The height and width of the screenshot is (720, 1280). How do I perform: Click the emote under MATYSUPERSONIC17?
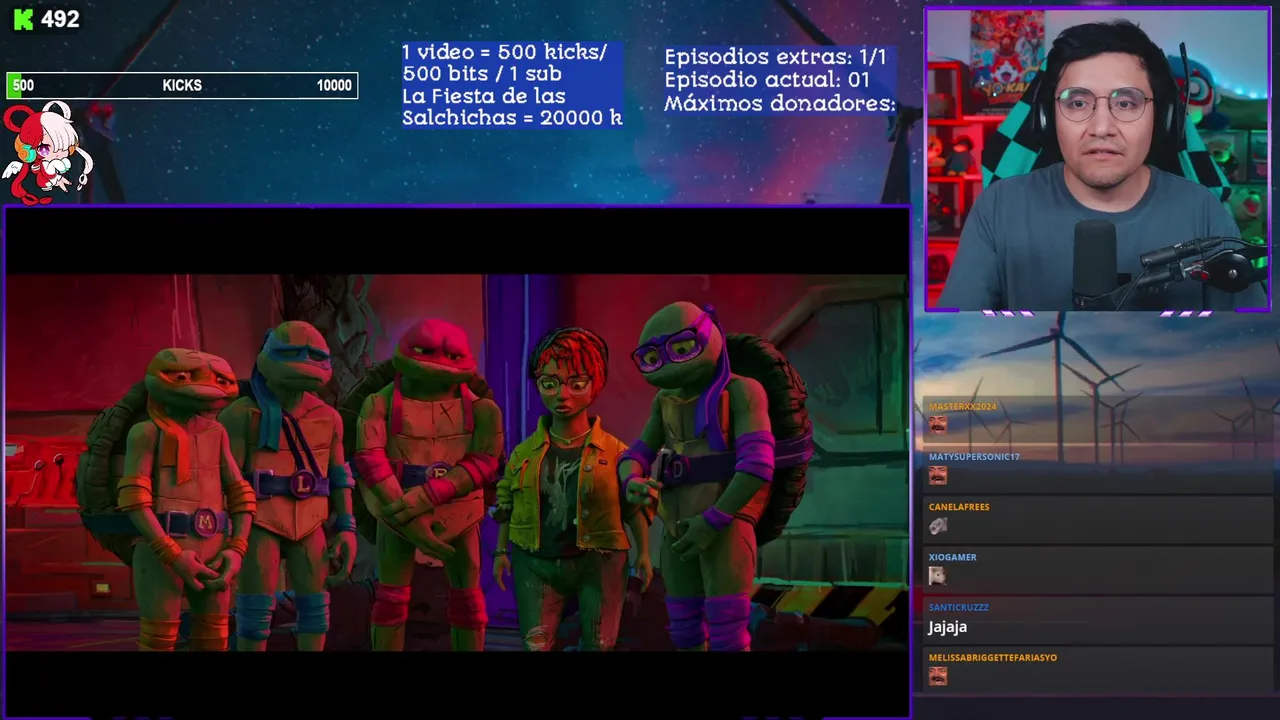(937, 475)
